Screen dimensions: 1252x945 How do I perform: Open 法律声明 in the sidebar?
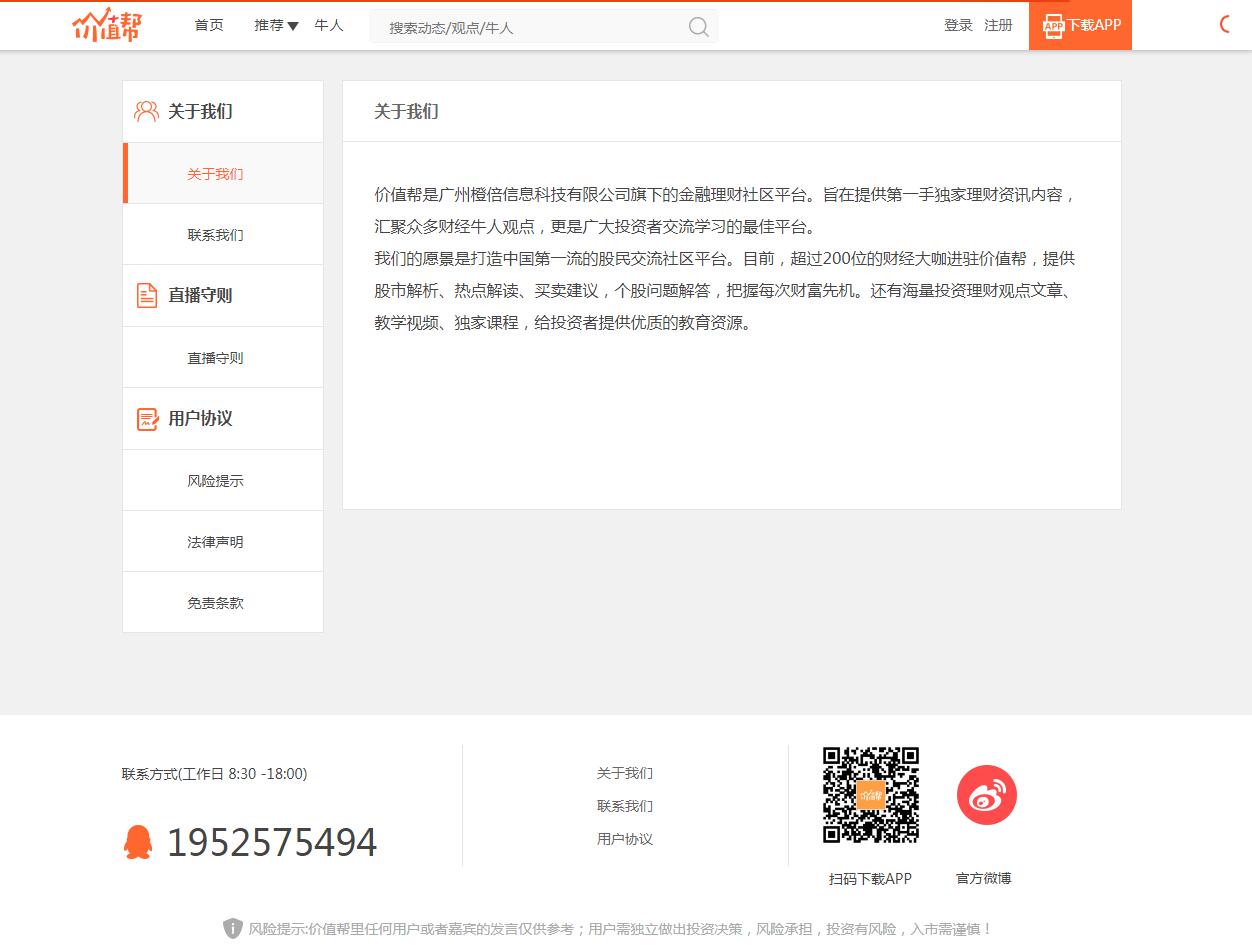pos(223,542)
